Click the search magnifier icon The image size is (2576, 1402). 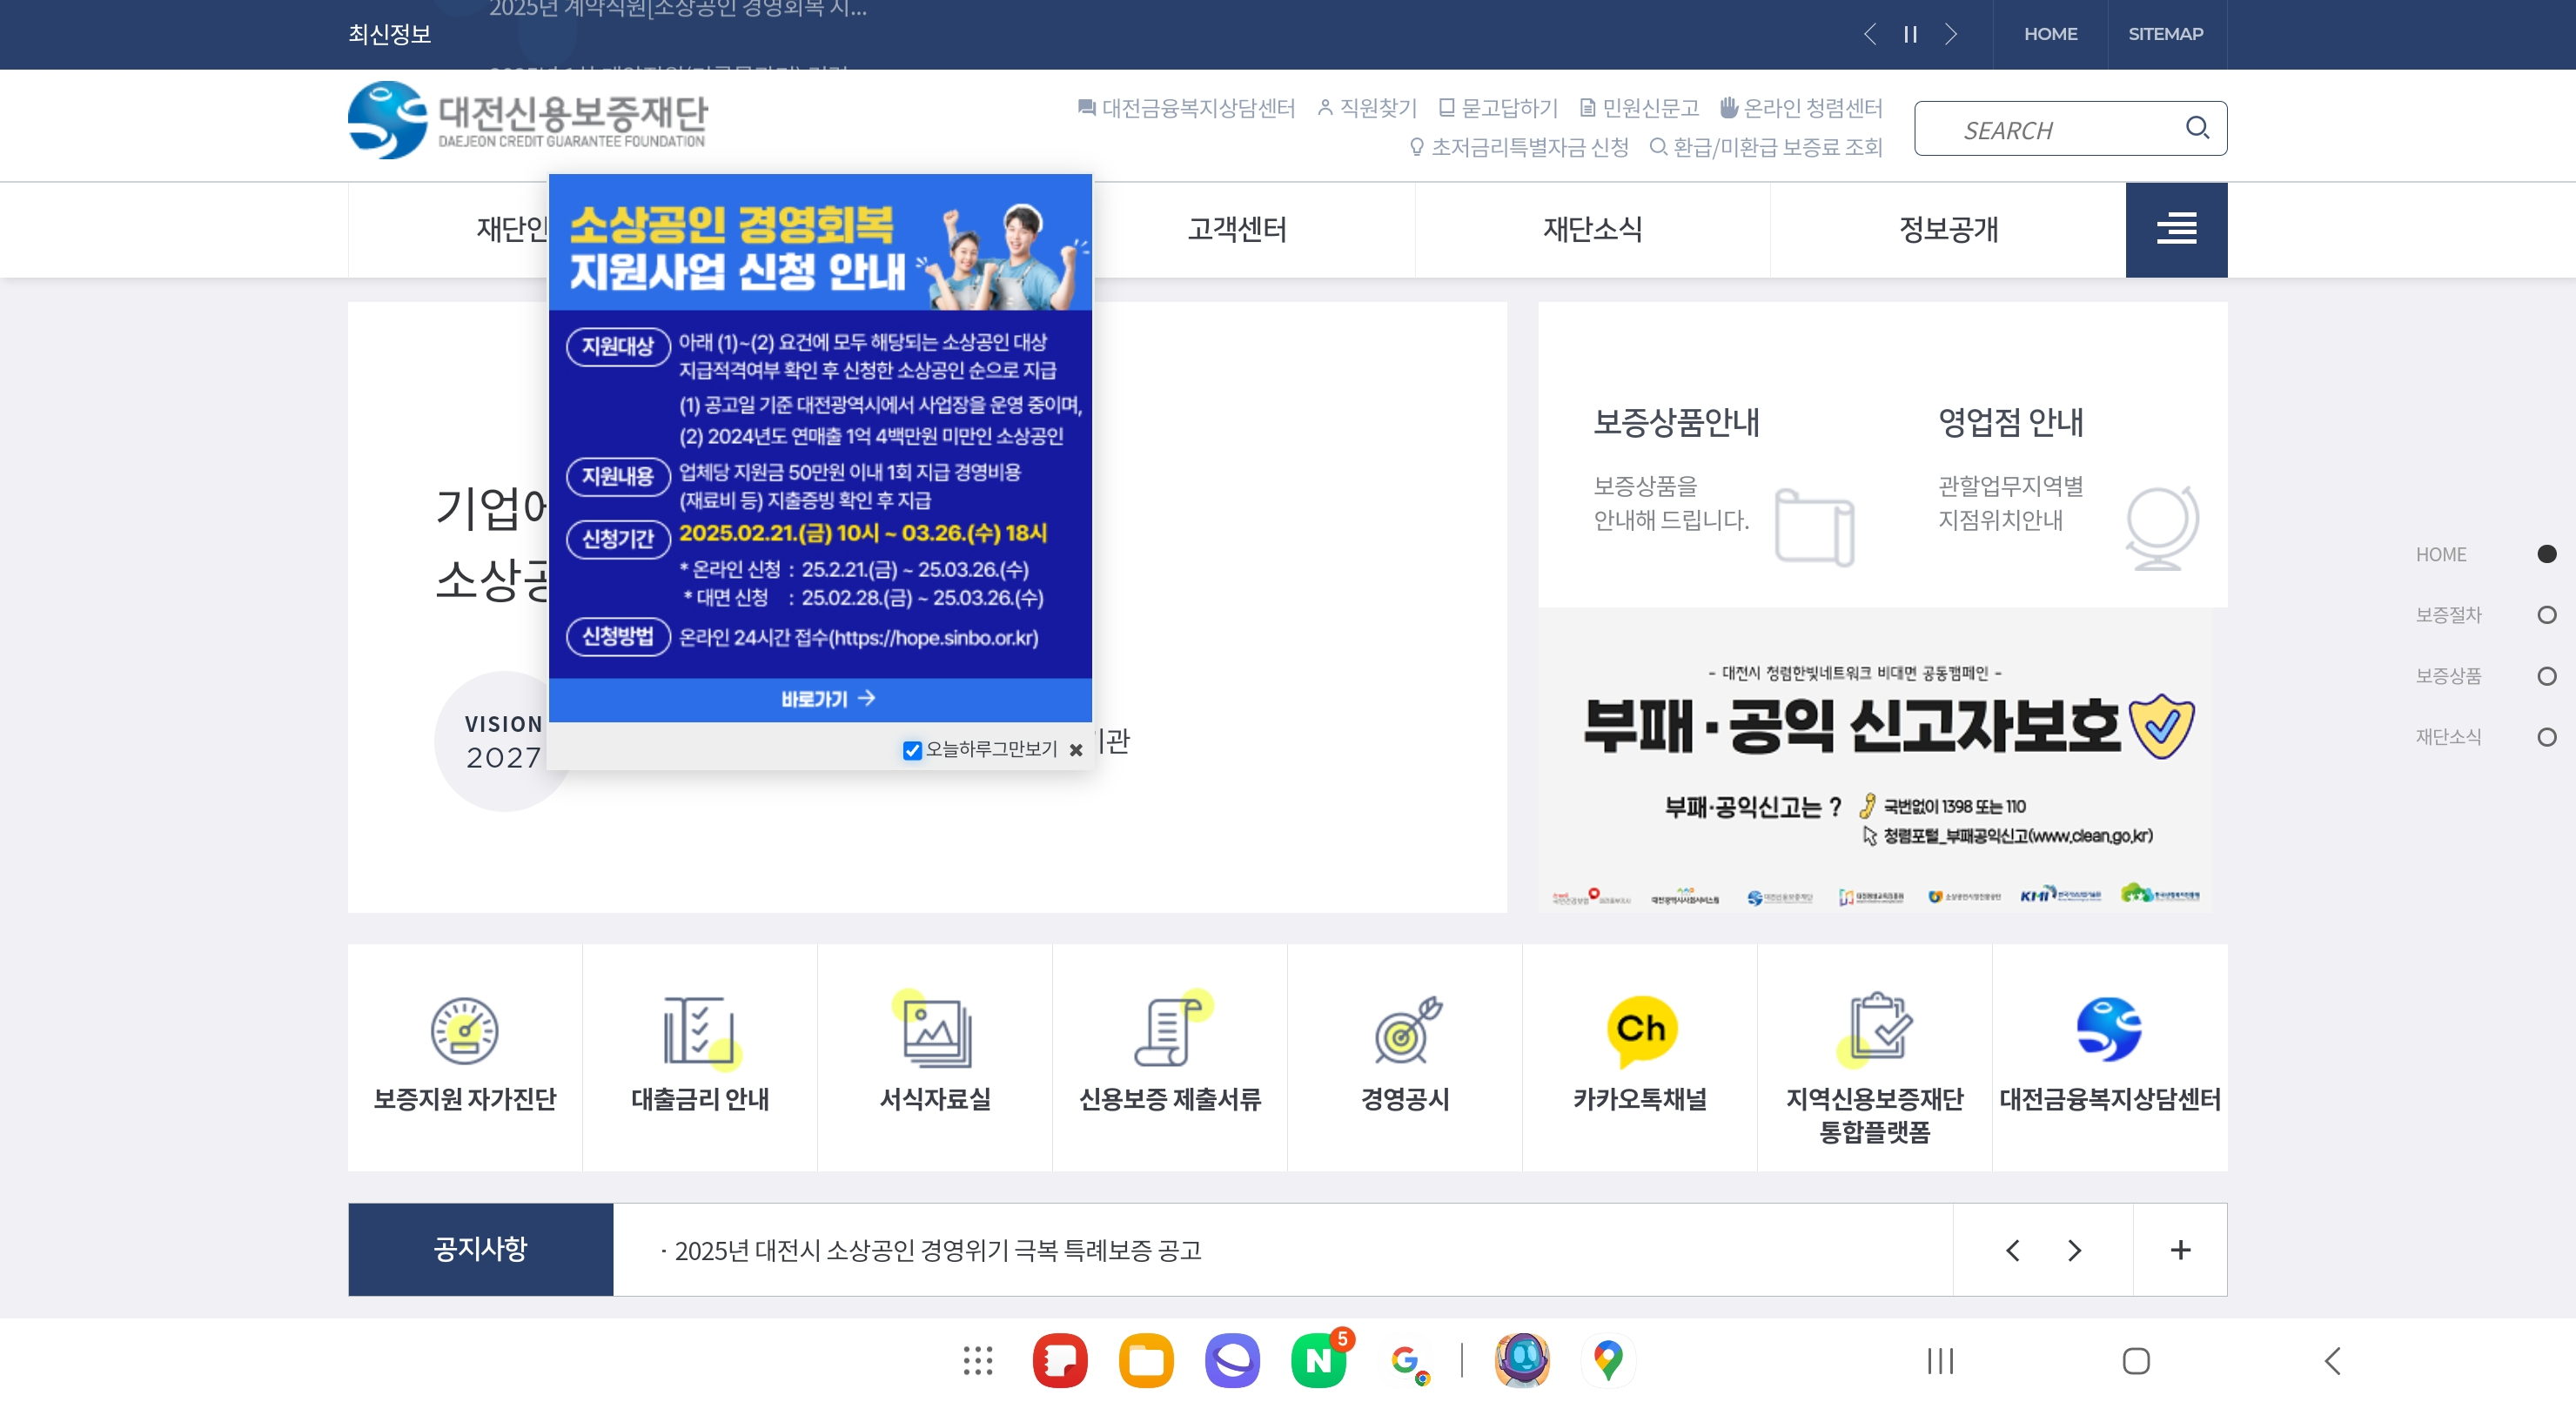click(2196, 128)
